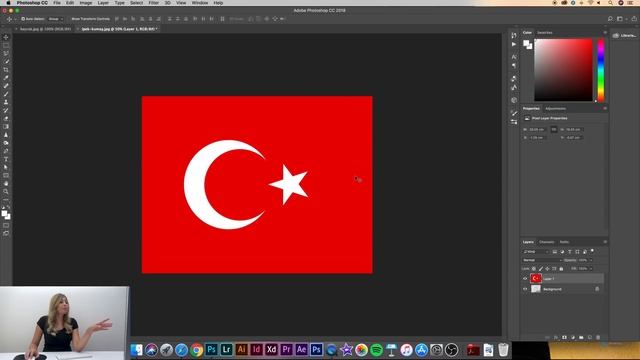Open Lightroom from the Dock
The image size is (640, 360).
tap(227, 350)
